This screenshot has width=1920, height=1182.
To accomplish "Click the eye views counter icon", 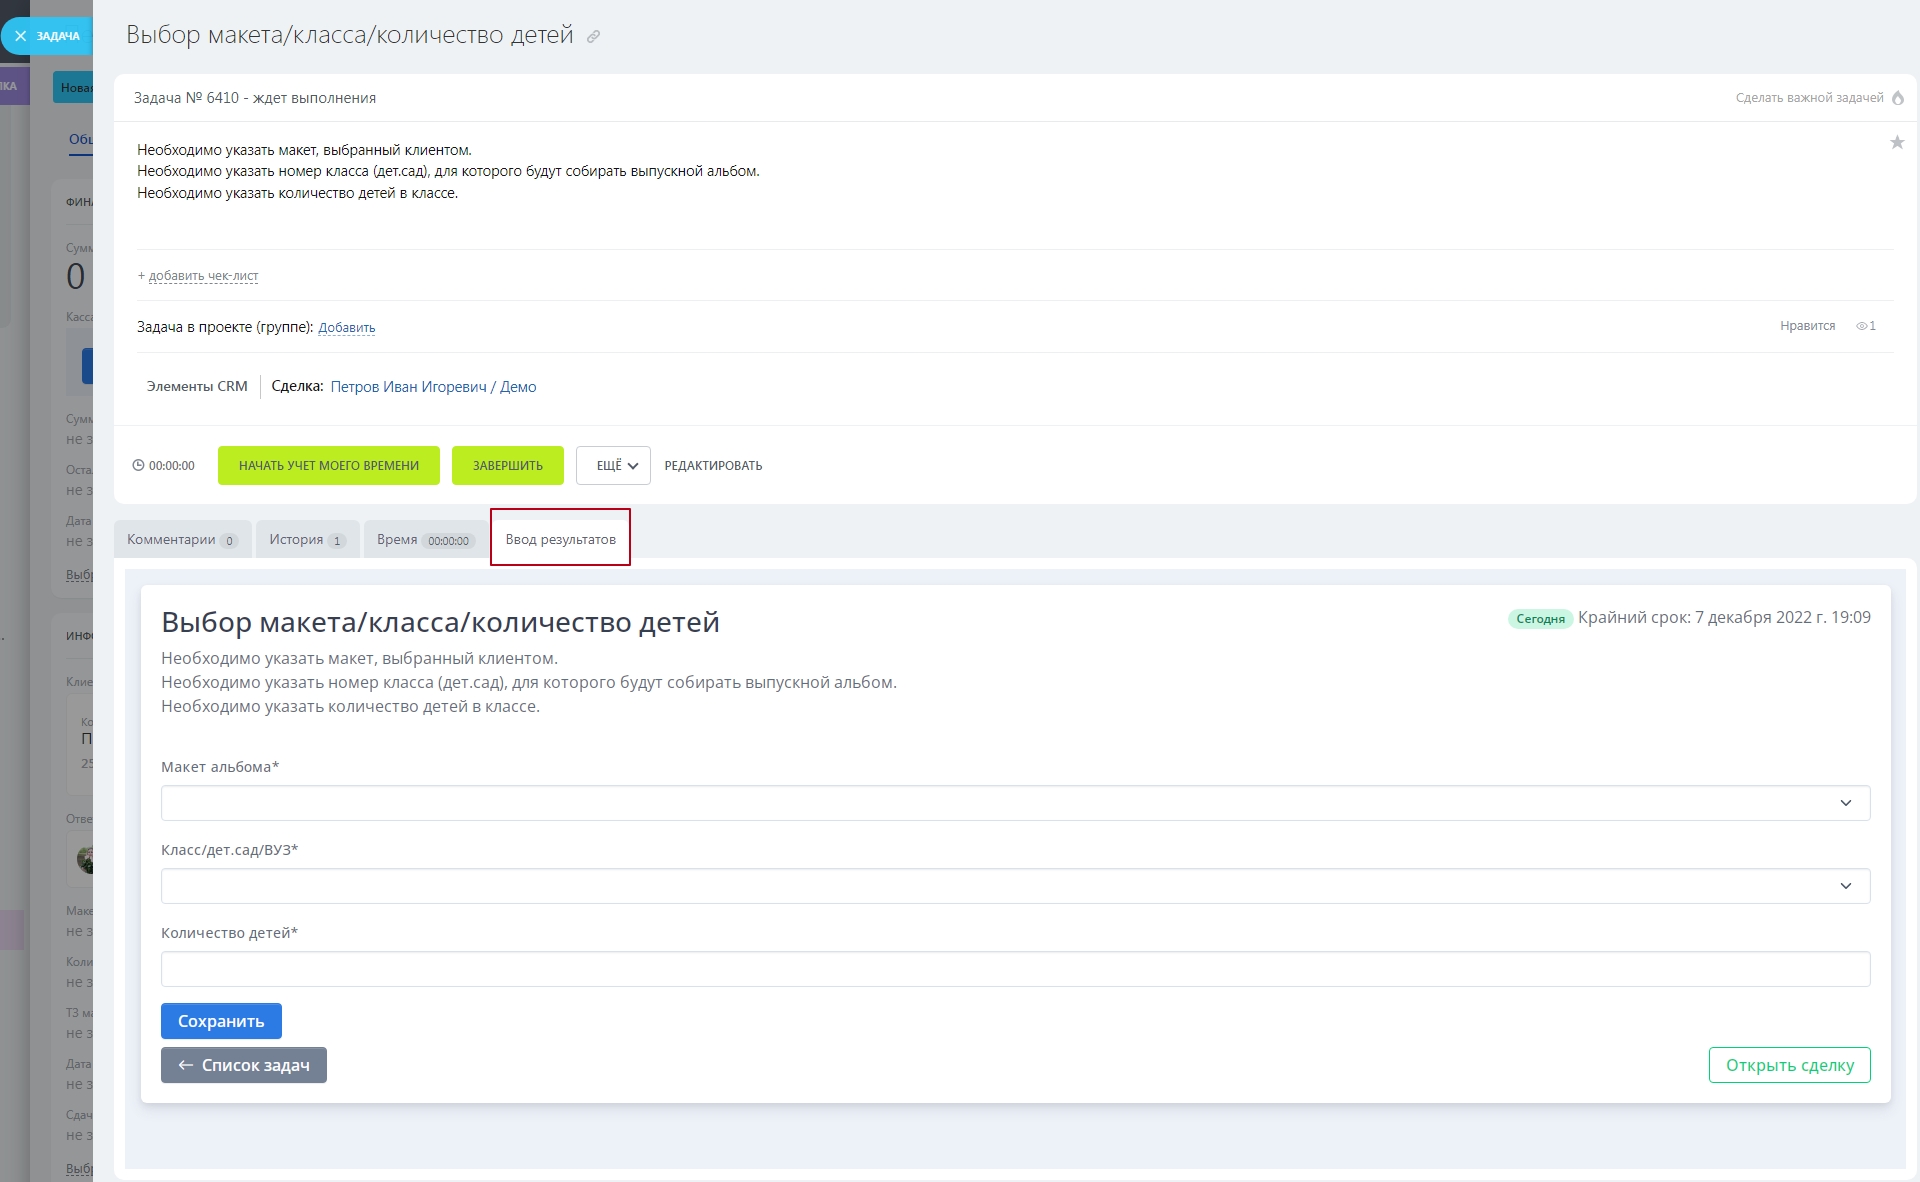I will 1862,326.
